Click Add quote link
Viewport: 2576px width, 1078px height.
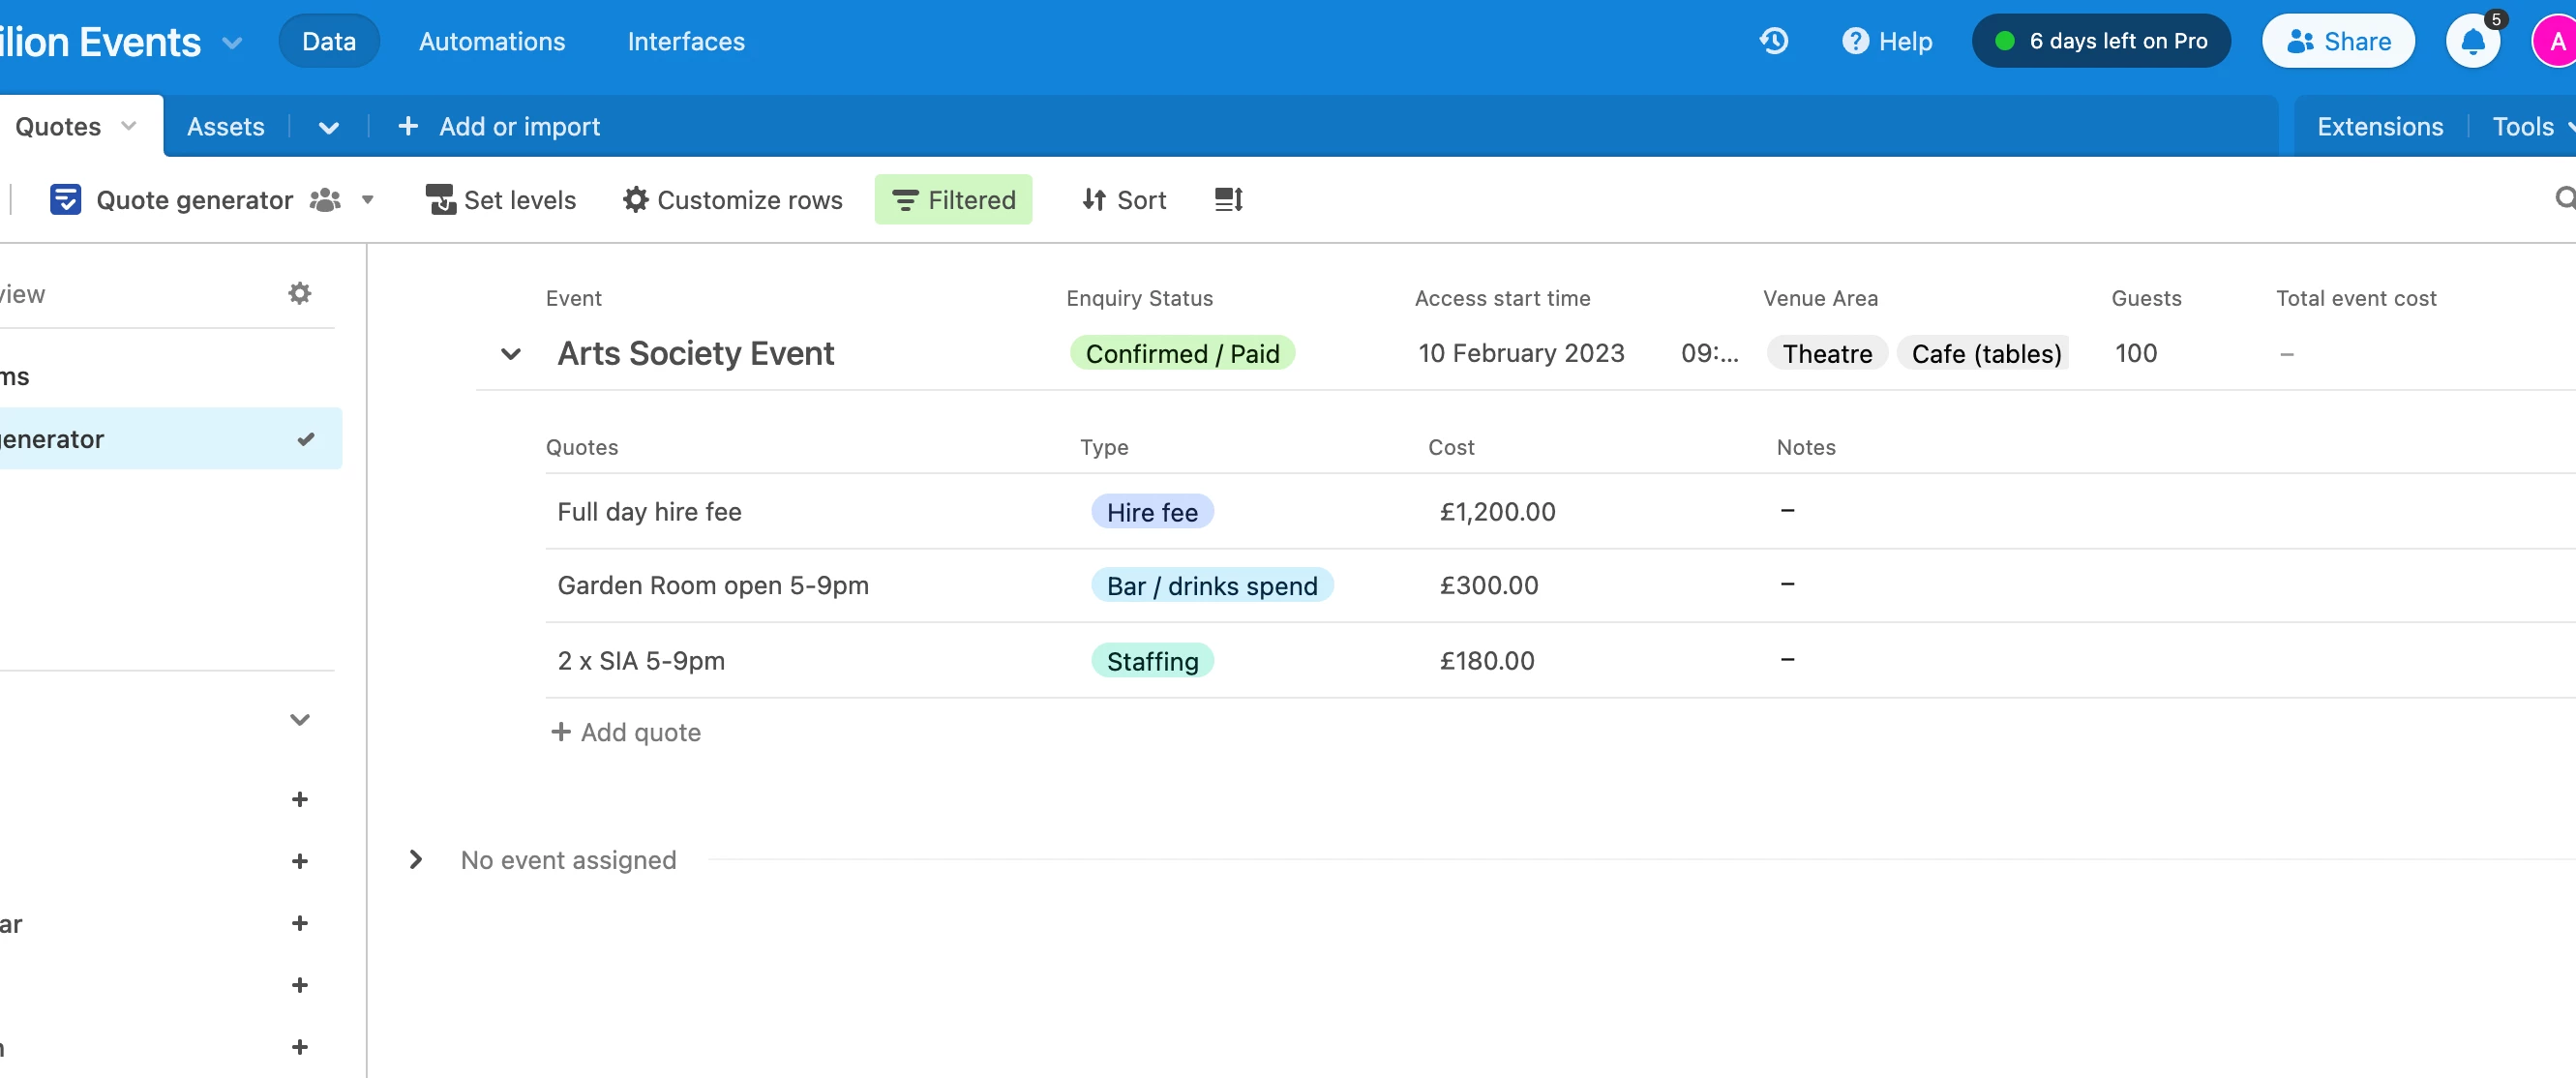(x=626, y=733)
